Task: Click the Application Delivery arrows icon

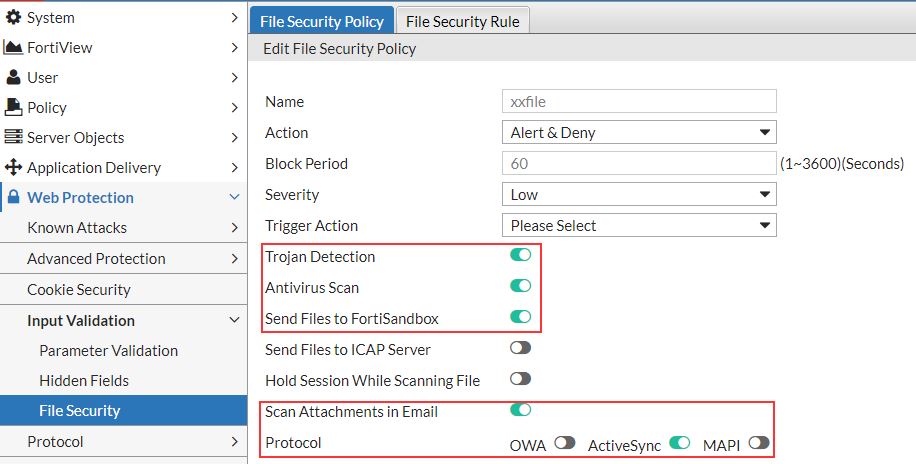Action: pos(13,167)
